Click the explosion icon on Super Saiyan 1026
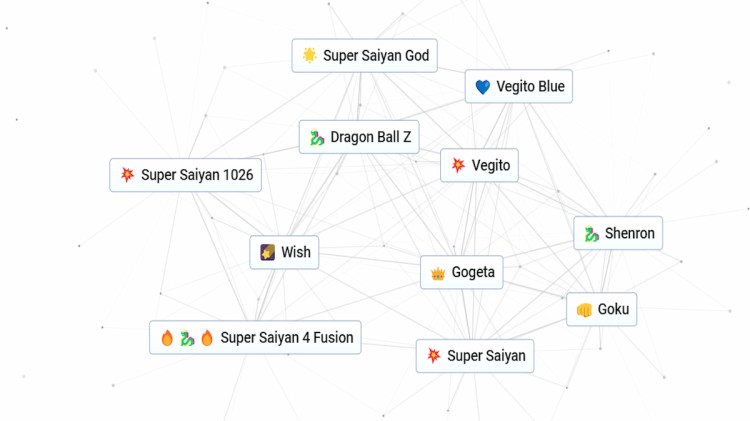This screenshot has width=750, height=421. pyautogui.click(x=127, y=175)
